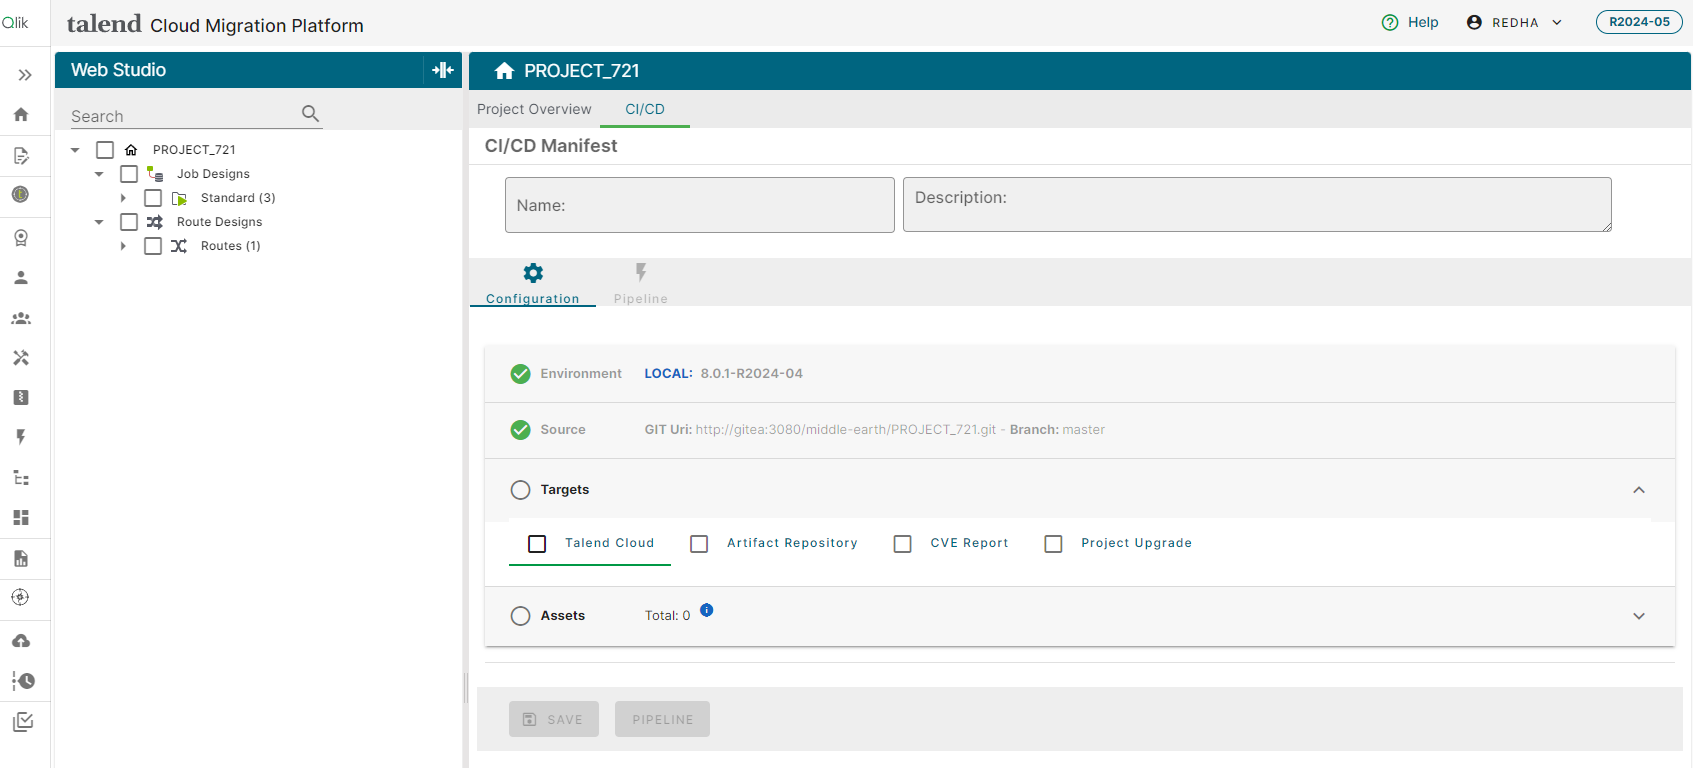Select the CI/CD tab
The image size is (1693, 768).
point(645,109)
